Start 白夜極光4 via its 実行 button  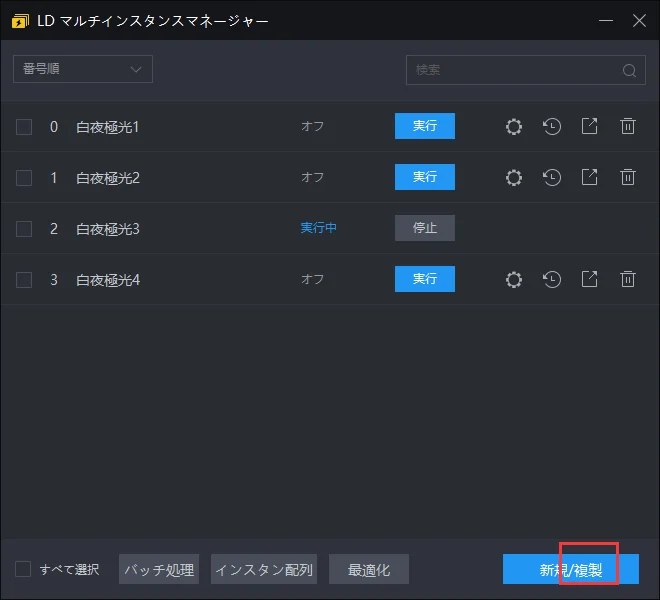click(x=425, y=279)
